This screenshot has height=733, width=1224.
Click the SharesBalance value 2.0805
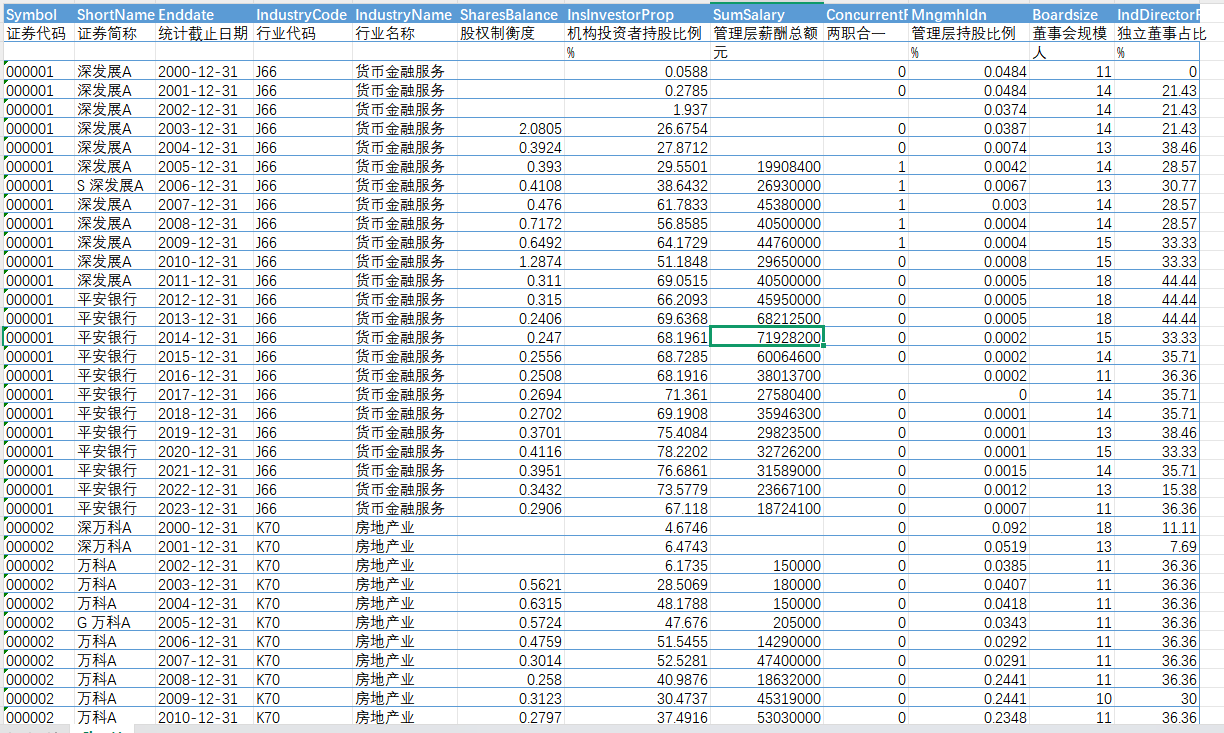(x=511, y=128)
